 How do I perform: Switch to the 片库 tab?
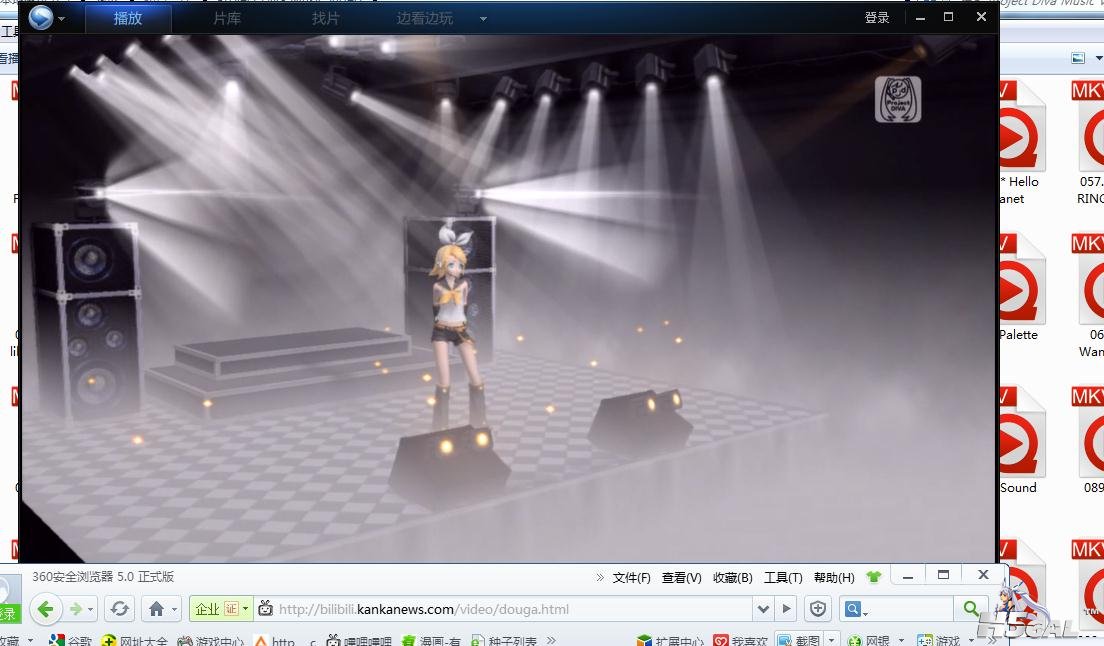click(x=227, y=18)
